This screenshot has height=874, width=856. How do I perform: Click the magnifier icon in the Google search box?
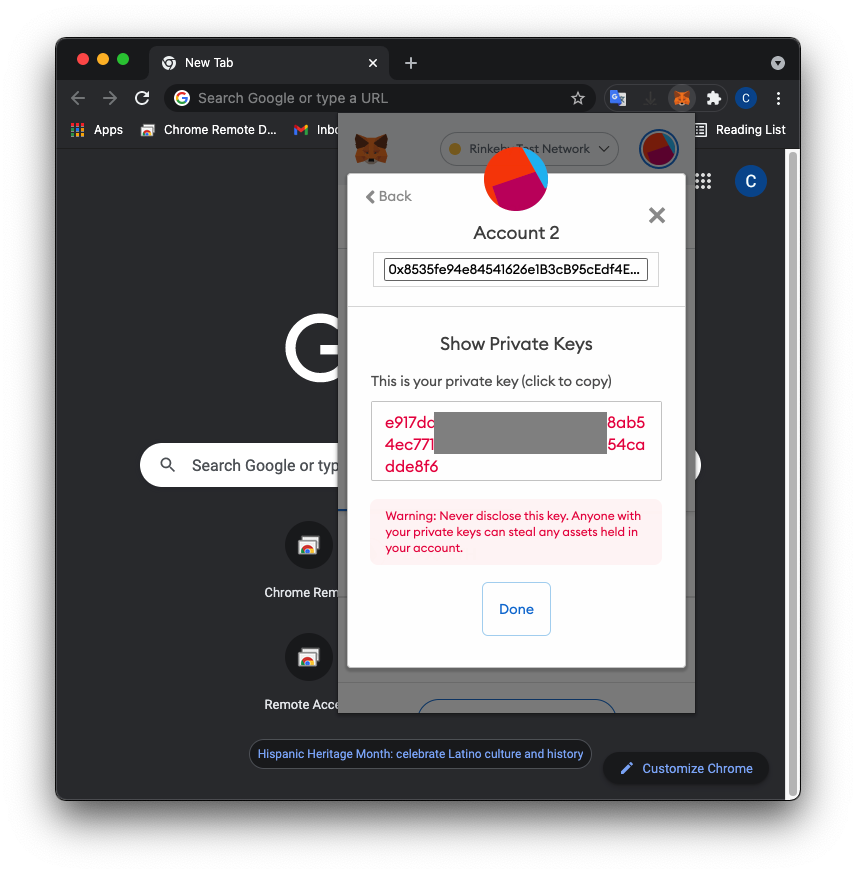(x=167, y=465)
